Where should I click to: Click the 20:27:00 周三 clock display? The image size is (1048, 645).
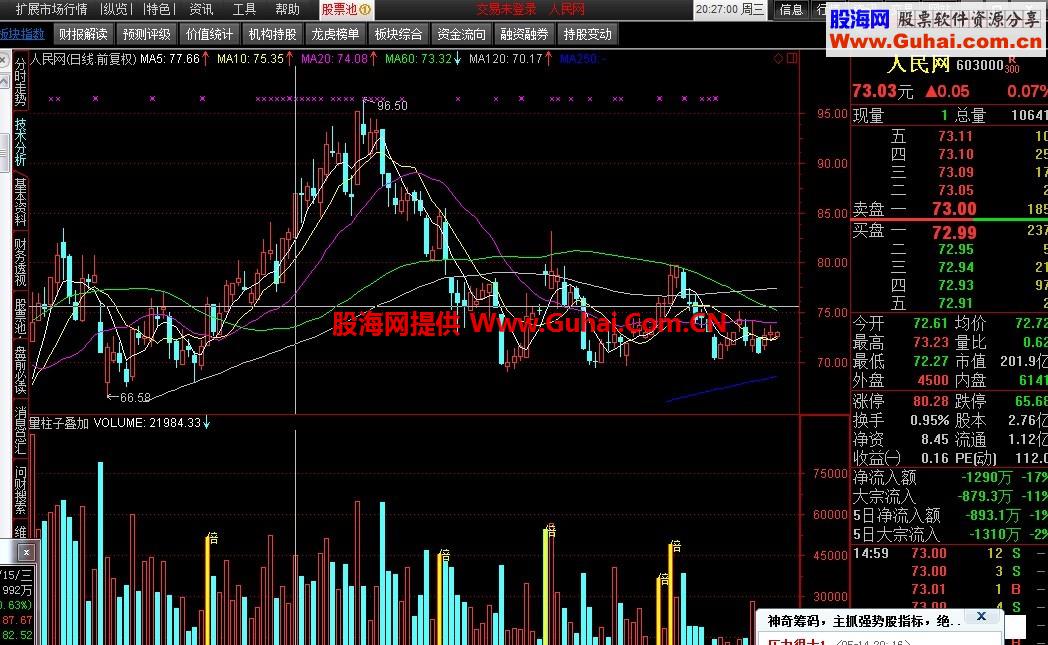730,9
